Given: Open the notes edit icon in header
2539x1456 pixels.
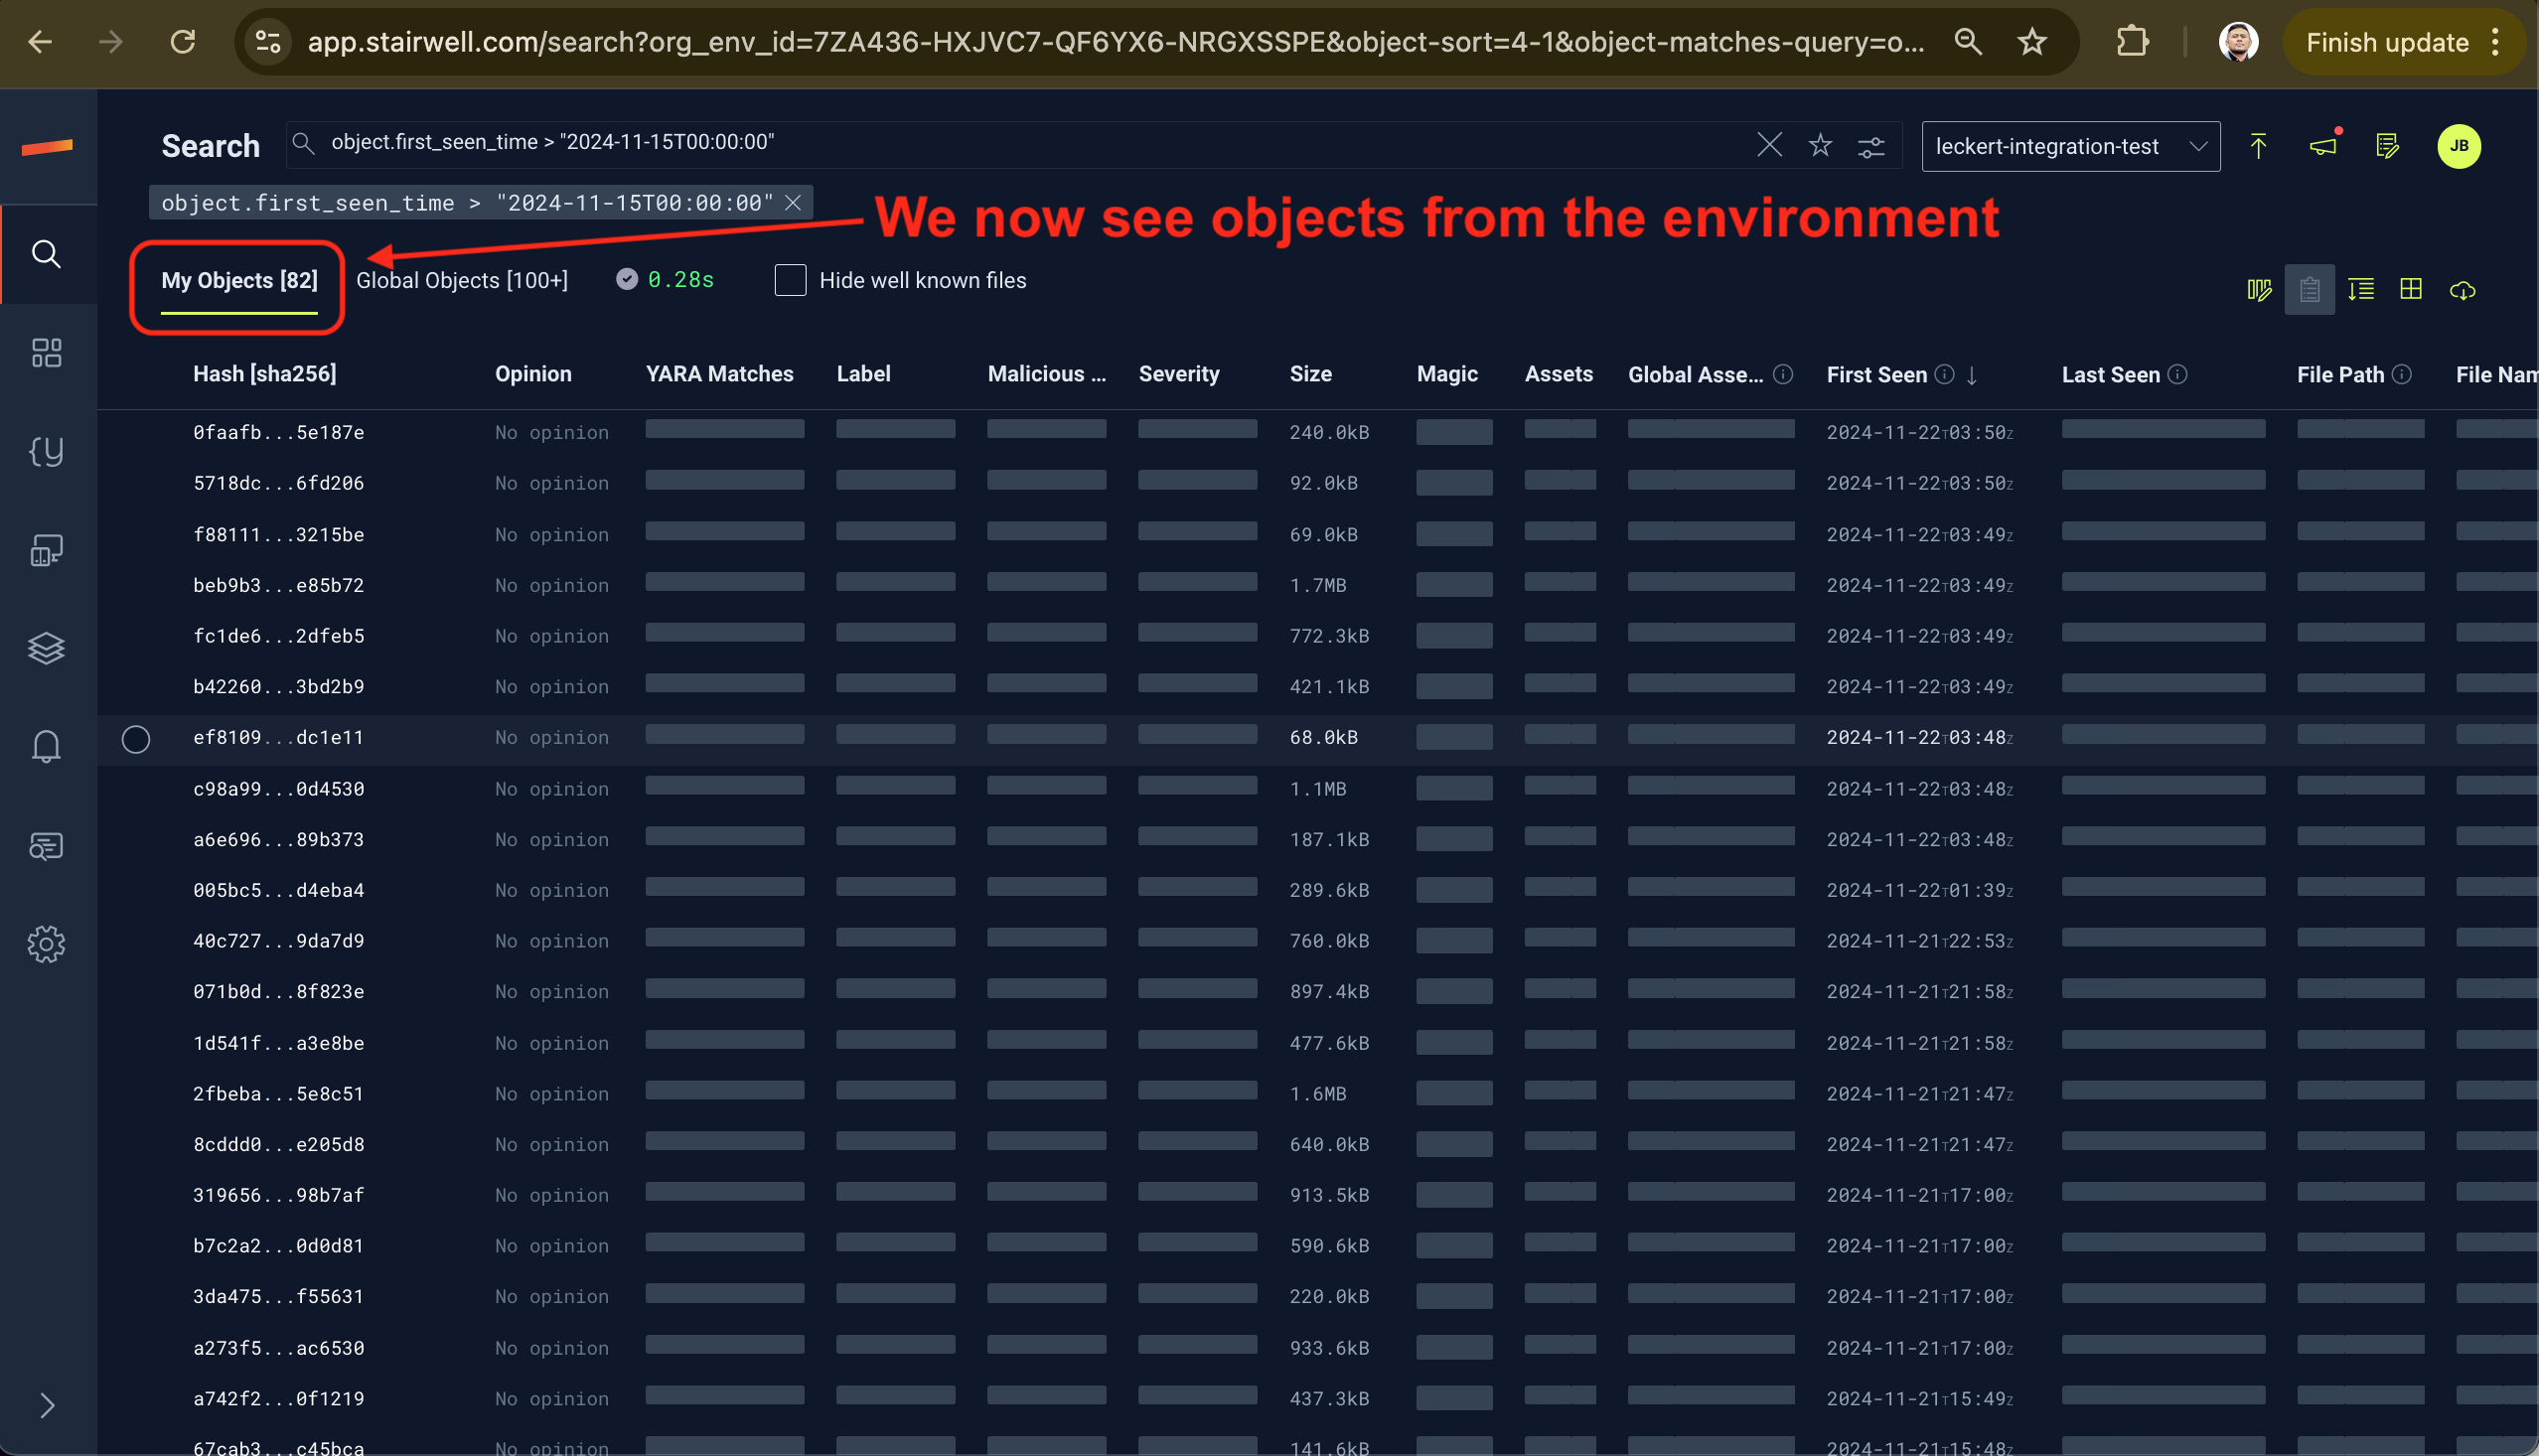Looking at the screenshot, I should pos(2387,146).
